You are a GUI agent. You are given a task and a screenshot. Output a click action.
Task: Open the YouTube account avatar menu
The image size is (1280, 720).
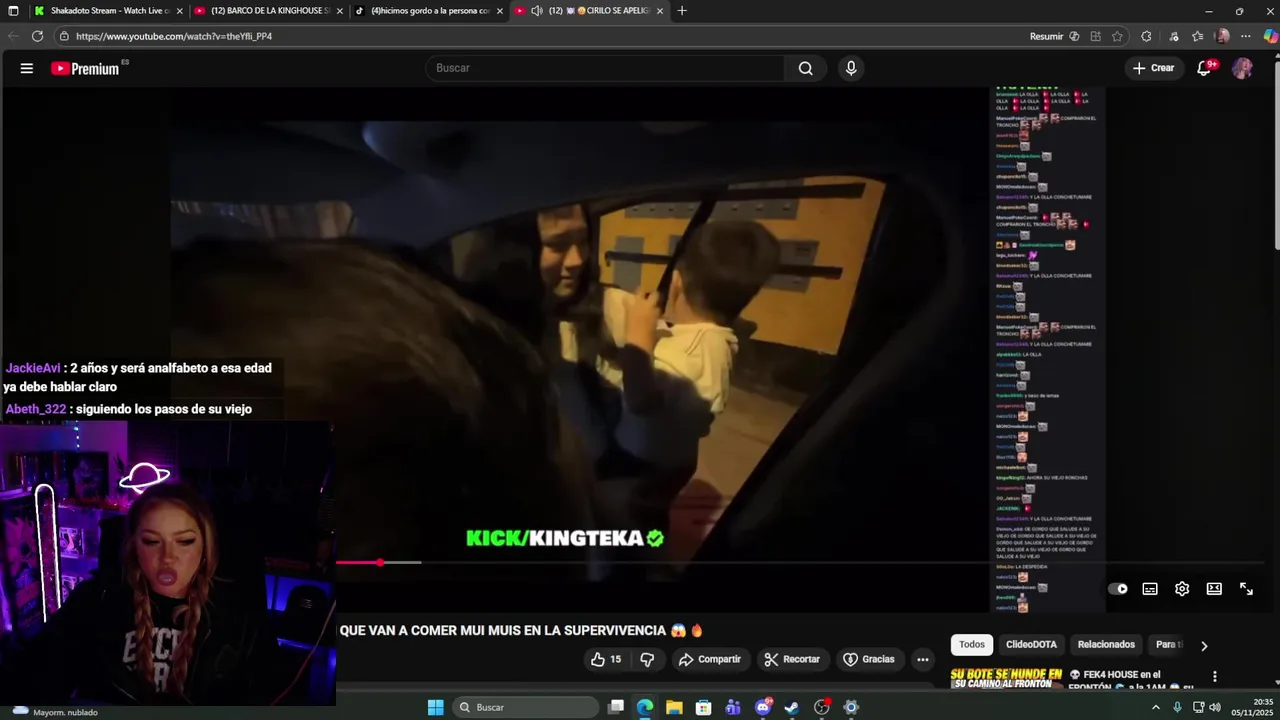coord(1242,68)
